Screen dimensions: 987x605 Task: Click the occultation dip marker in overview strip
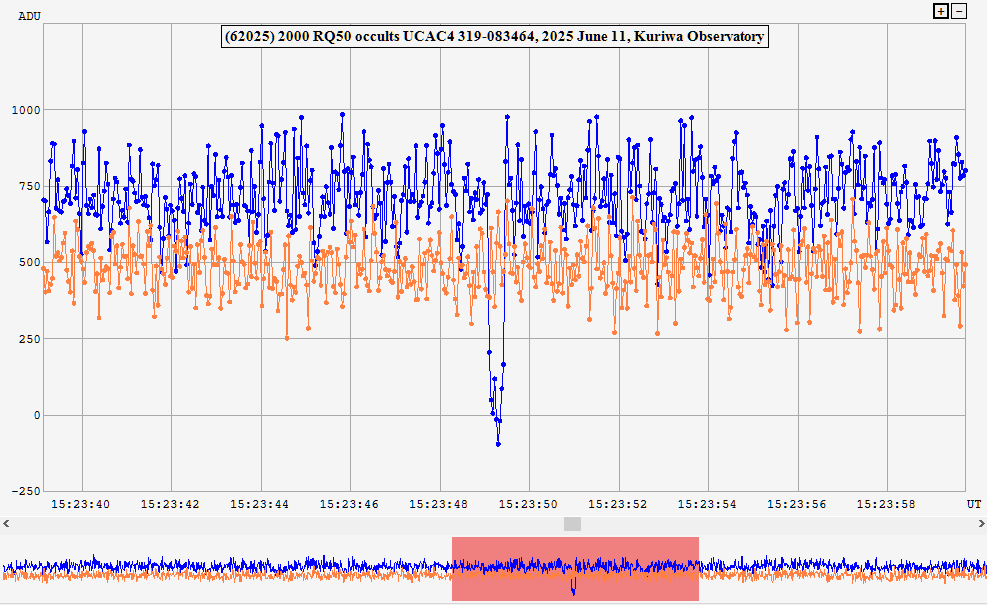573,588
